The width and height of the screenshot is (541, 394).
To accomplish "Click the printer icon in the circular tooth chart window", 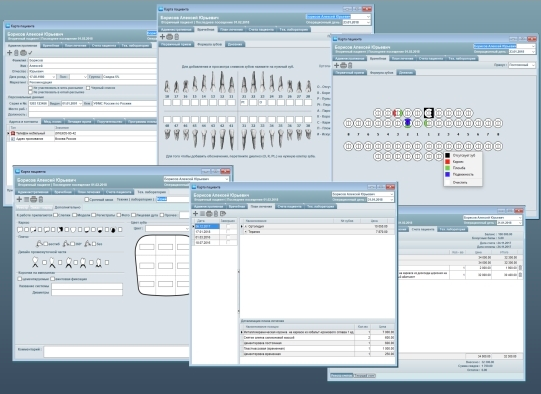I will tap(343, 65).
